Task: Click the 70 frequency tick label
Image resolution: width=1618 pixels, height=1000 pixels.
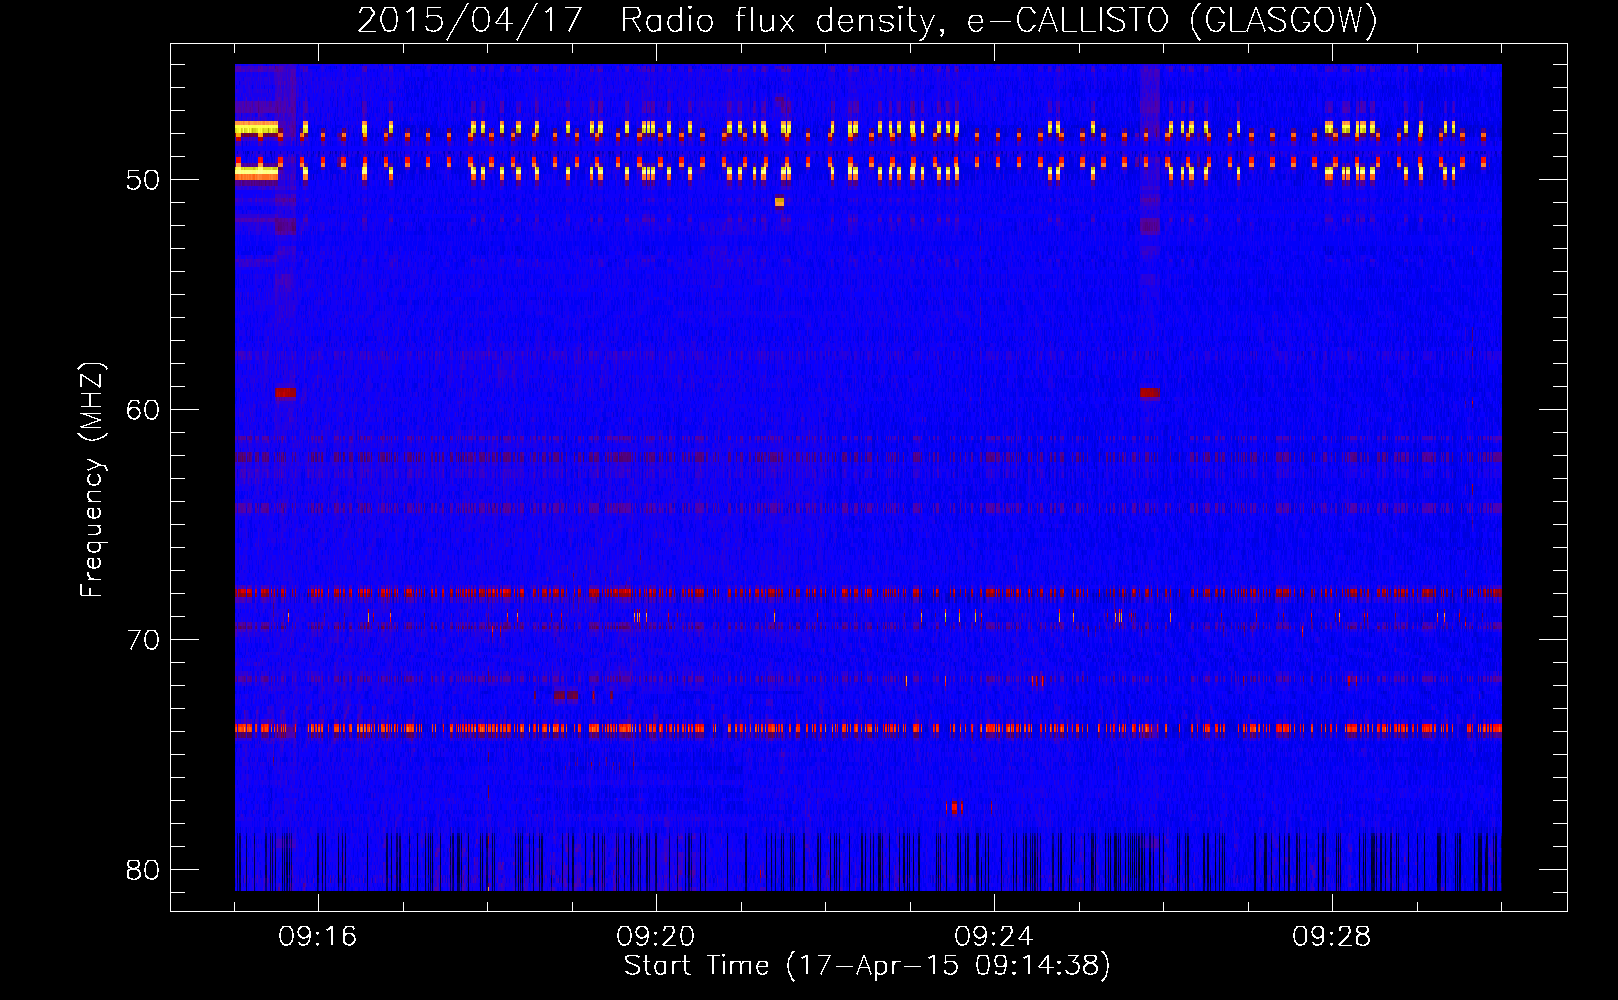Action: click(143, 640)
